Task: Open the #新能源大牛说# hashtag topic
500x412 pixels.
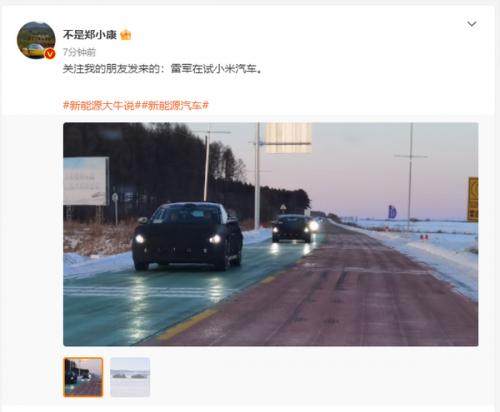Action: pos(99,106)
